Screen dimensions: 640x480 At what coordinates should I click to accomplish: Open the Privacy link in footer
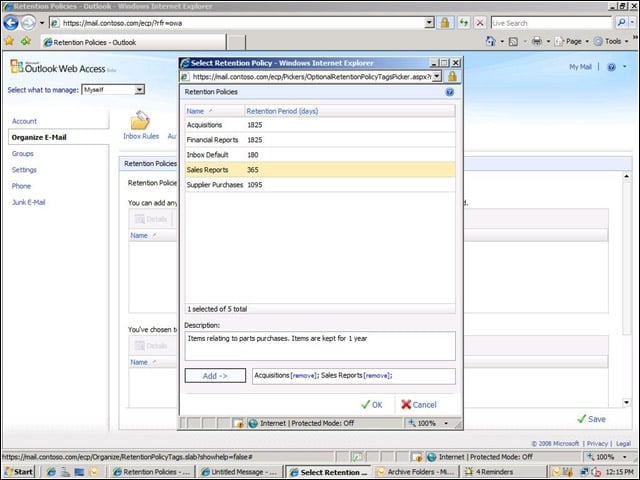[597, 444]
